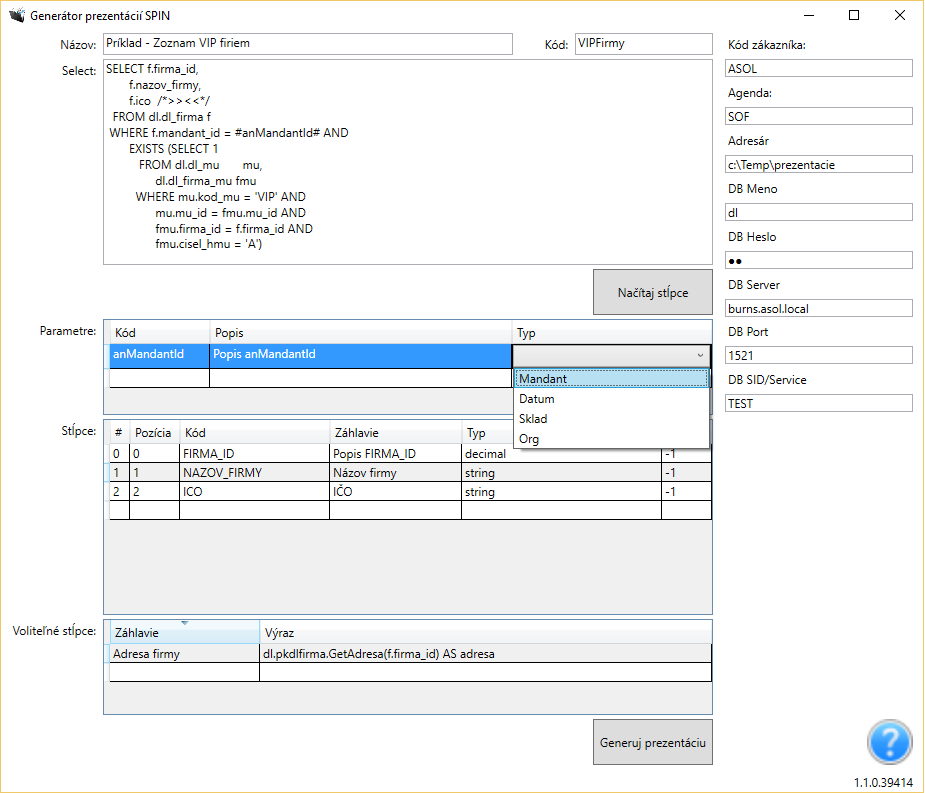Click the Pozícia column header
The width and height of the screenshot is (925, 793).
tap(154, 433)
